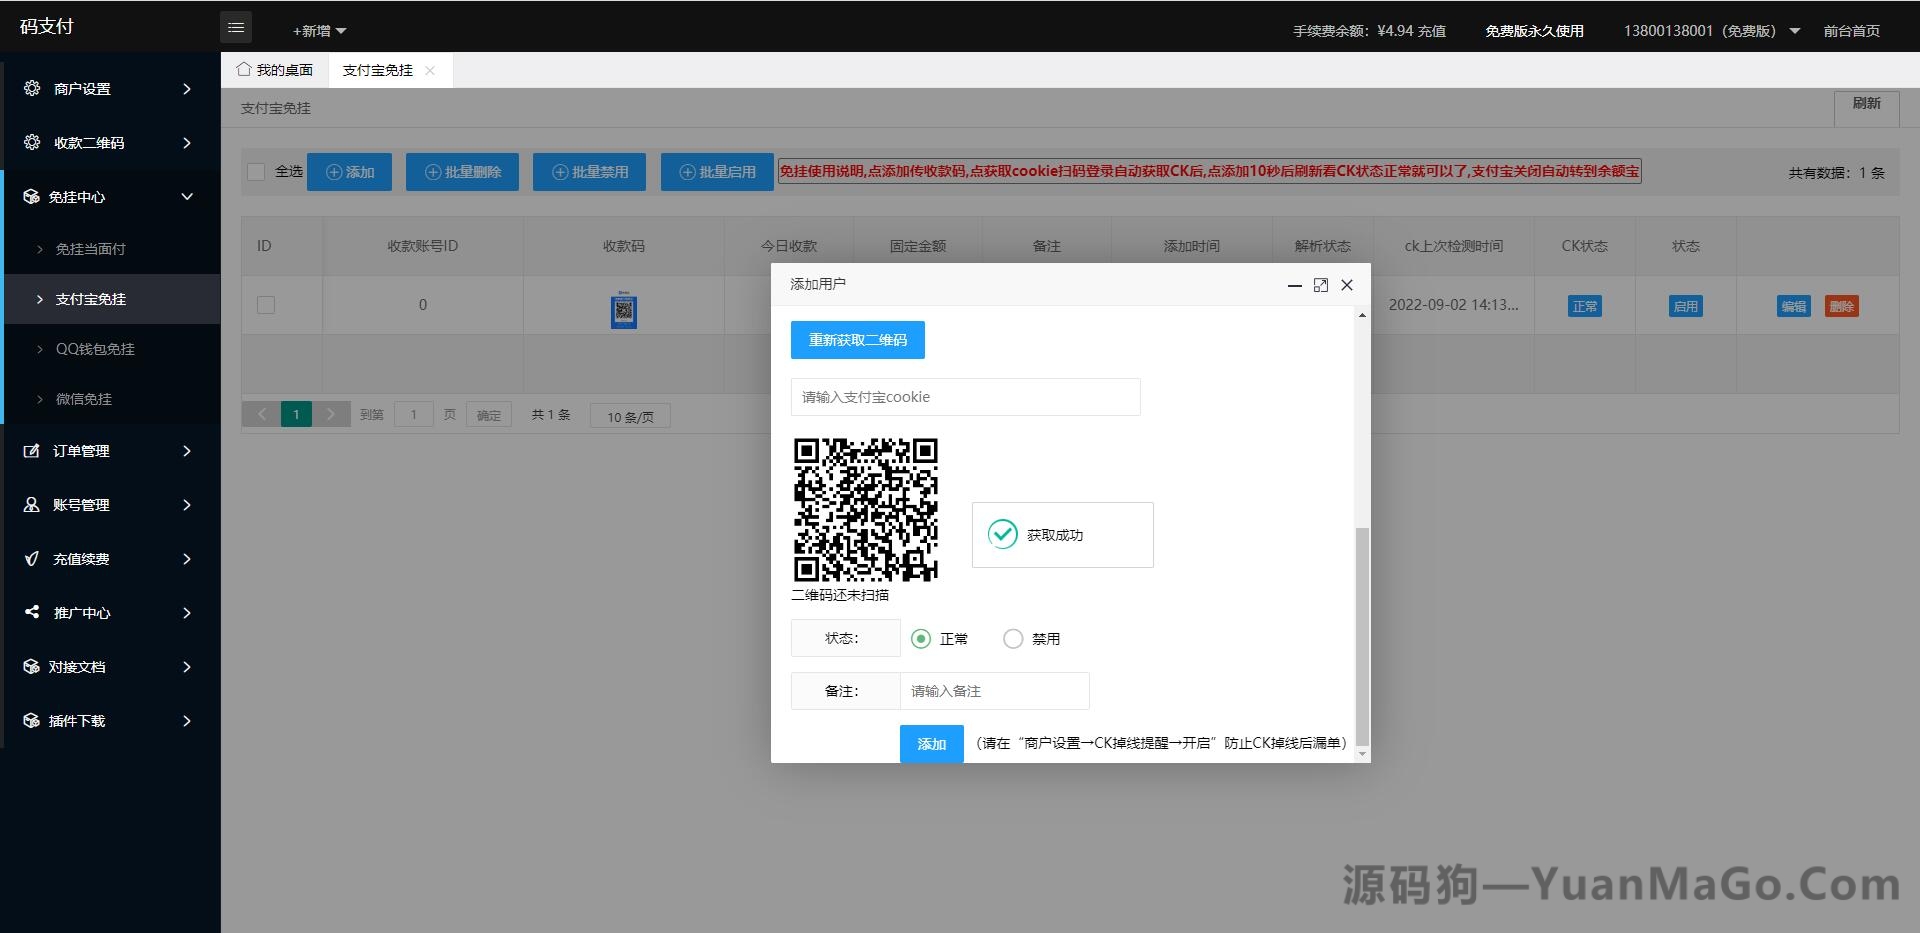Check the table row's selection checkbox
The image size is (1920, 933).
click(x=265, y=305)
